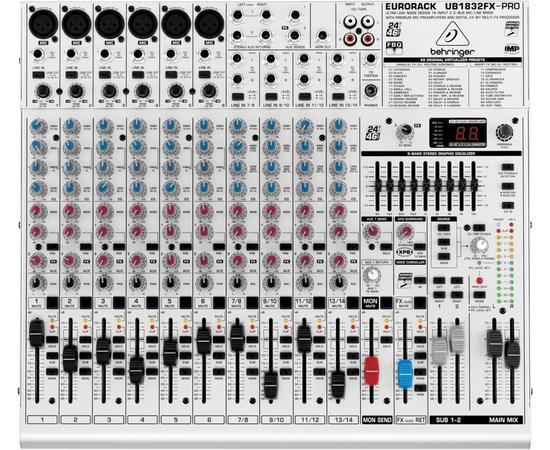550x450 pixels.
Task: Click the 16 kHz graphic EQ slider
Action: 474,186
